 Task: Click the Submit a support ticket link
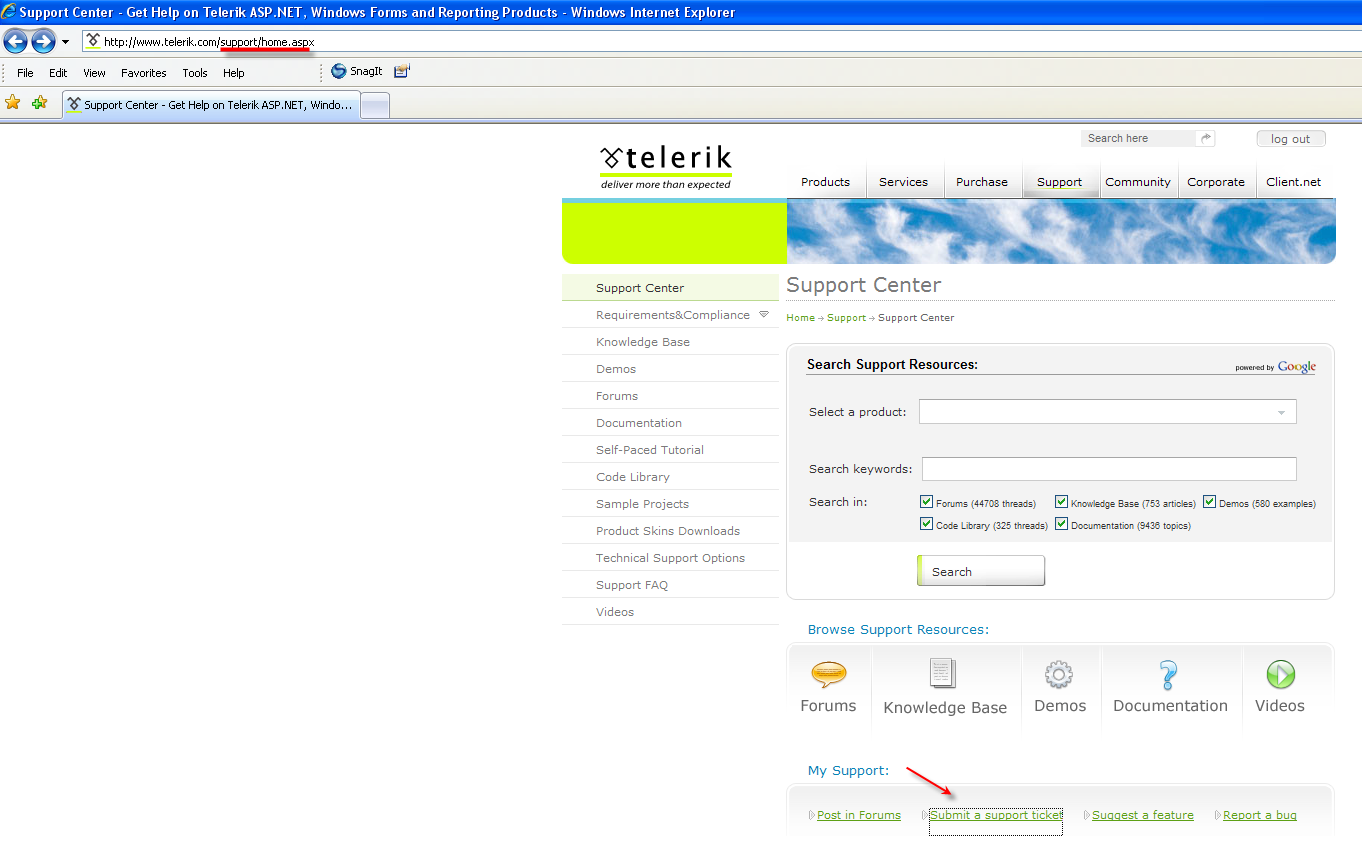pyautogui.click(x=996, y=815)
